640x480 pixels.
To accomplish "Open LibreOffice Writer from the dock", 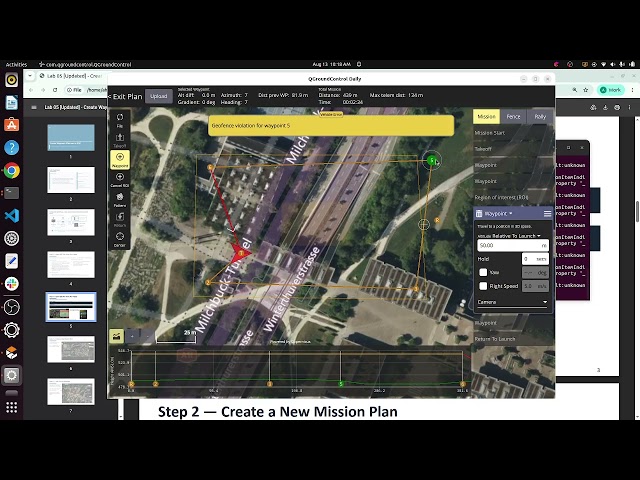I will pos(11,102).
